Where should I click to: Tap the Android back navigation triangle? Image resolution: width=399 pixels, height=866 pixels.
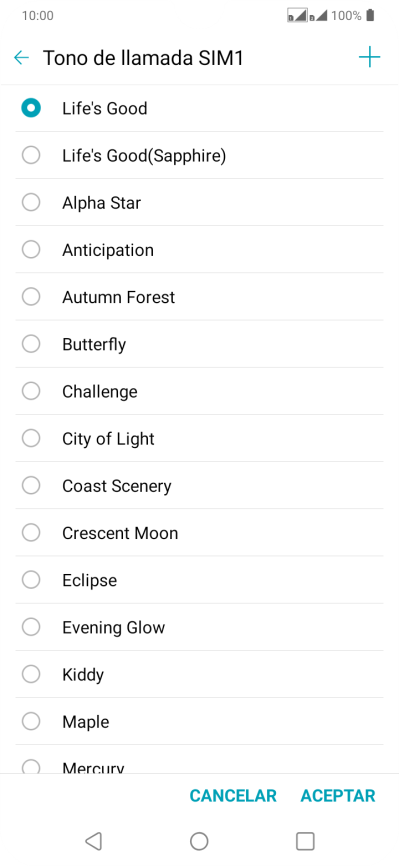tap(93, 841)
